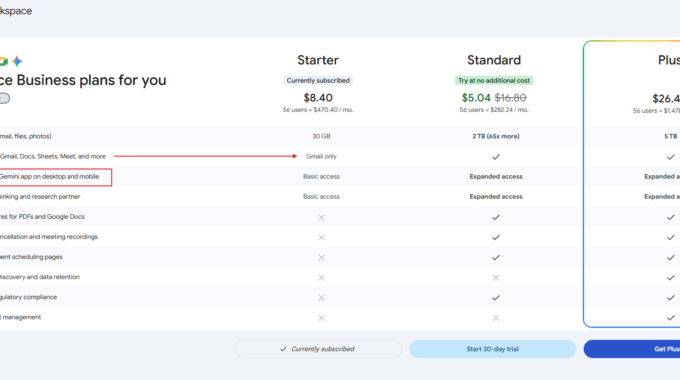Click Starter X in PDFs and Google Docs row
The width and height of the screenshot is (680, 380).
pos(321,217)
